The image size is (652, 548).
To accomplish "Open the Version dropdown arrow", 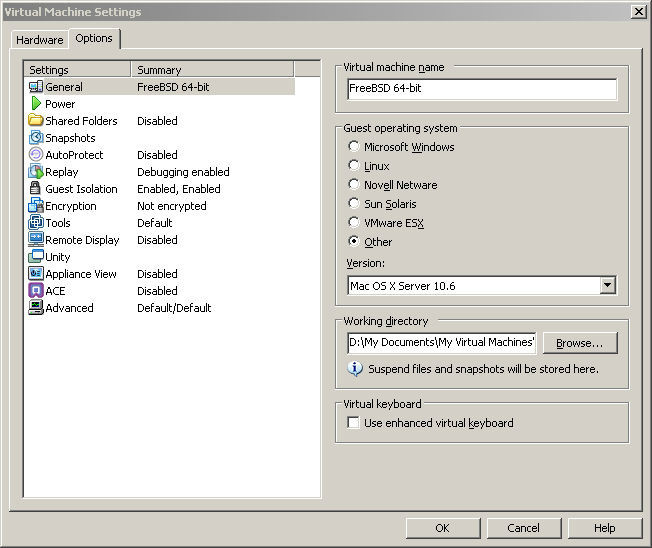I will [608, 286].
